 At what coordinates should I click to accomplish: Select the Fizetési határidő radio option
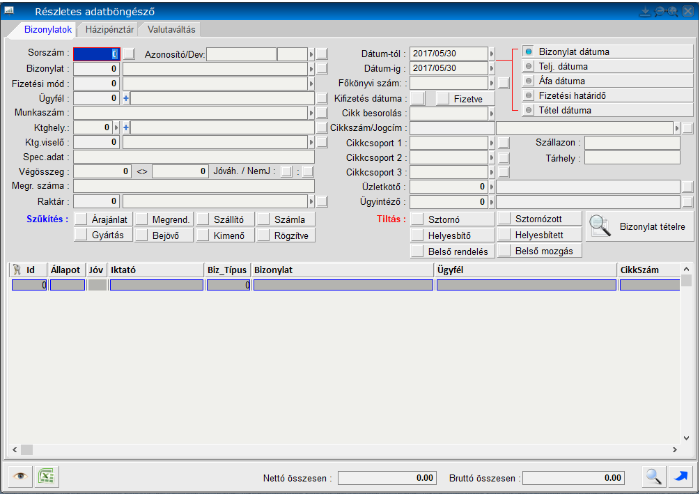529,95
